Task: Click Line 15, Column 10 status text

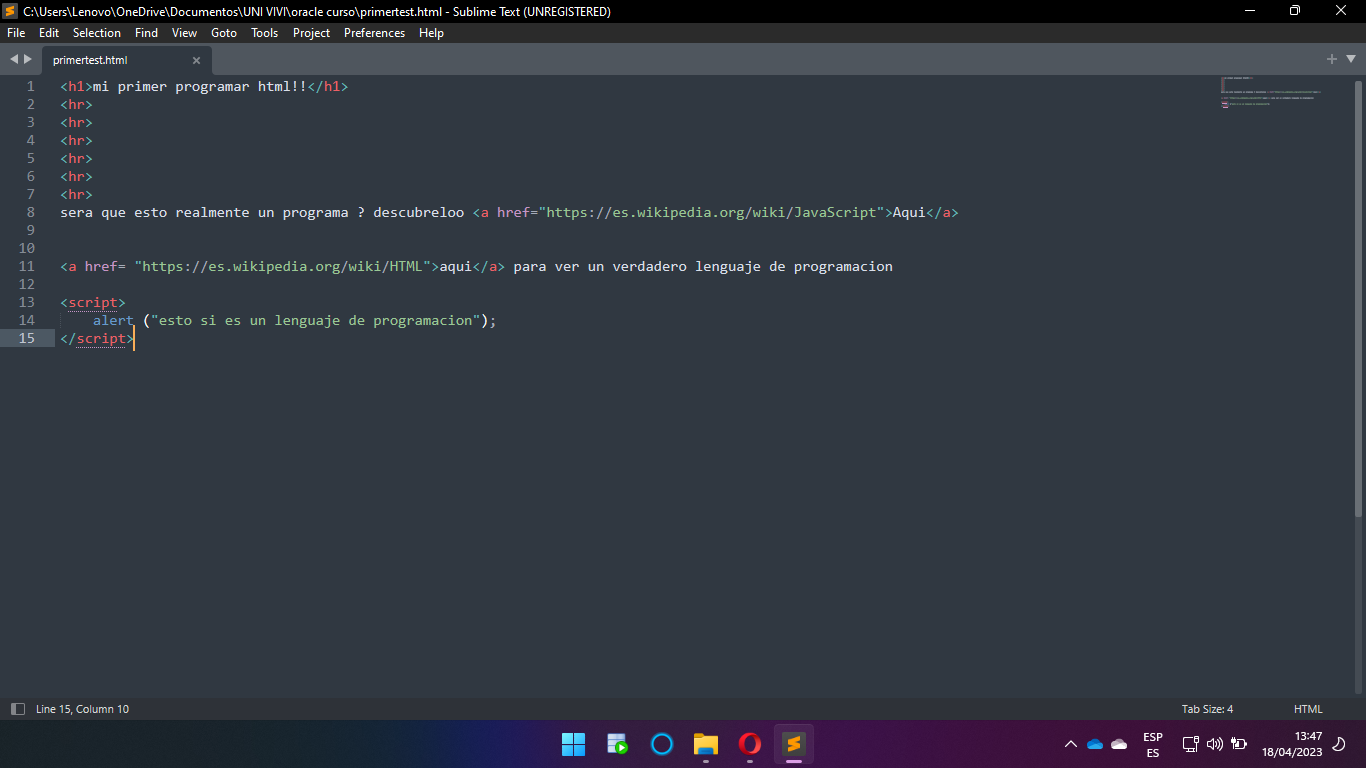Action: point(82,709)
